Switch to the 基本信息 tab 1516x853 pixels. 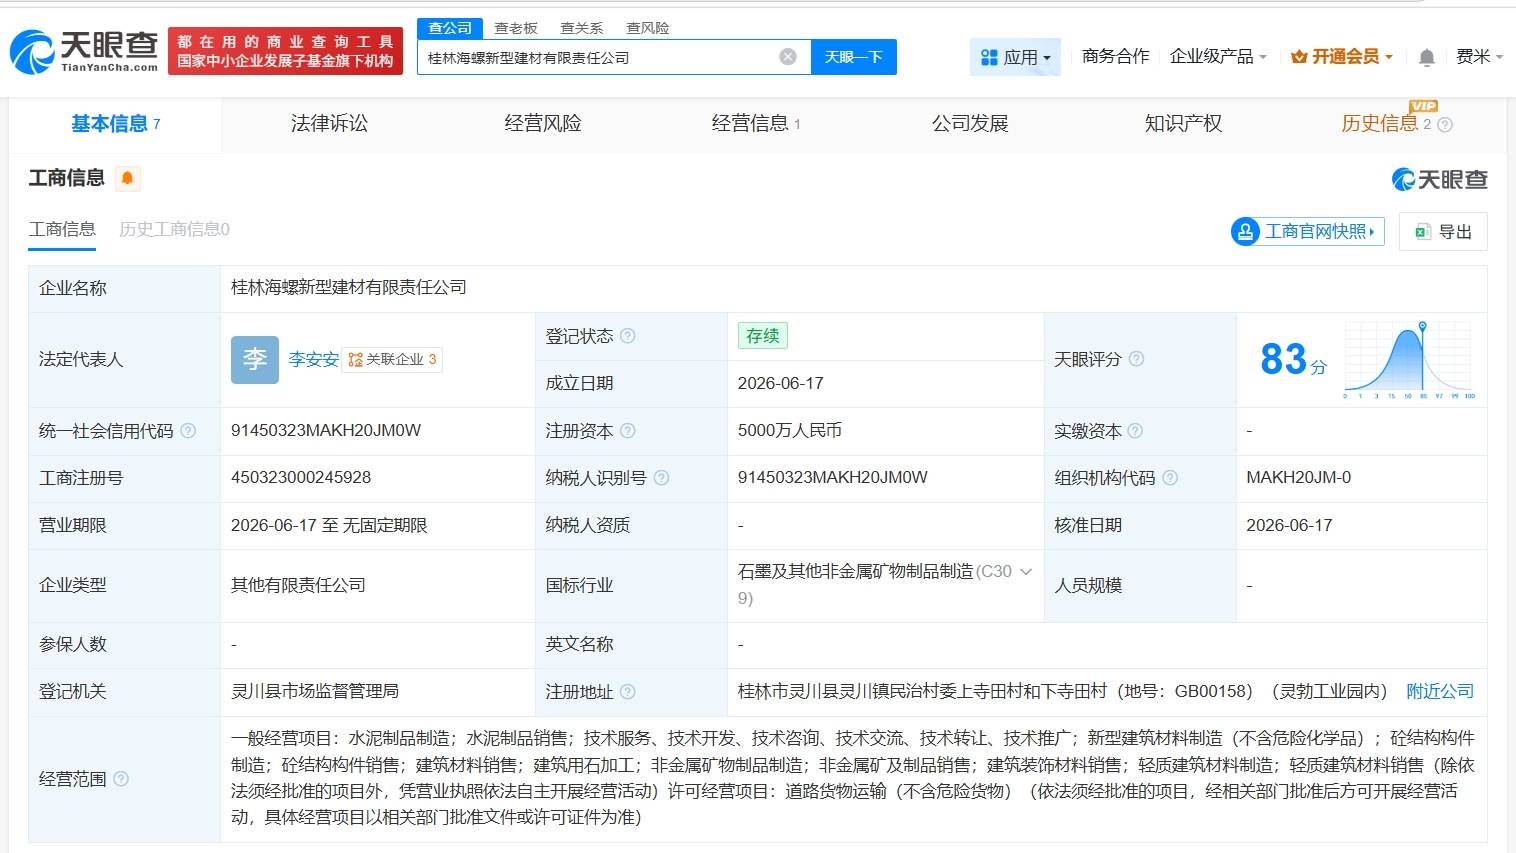[x=115, y=124]
